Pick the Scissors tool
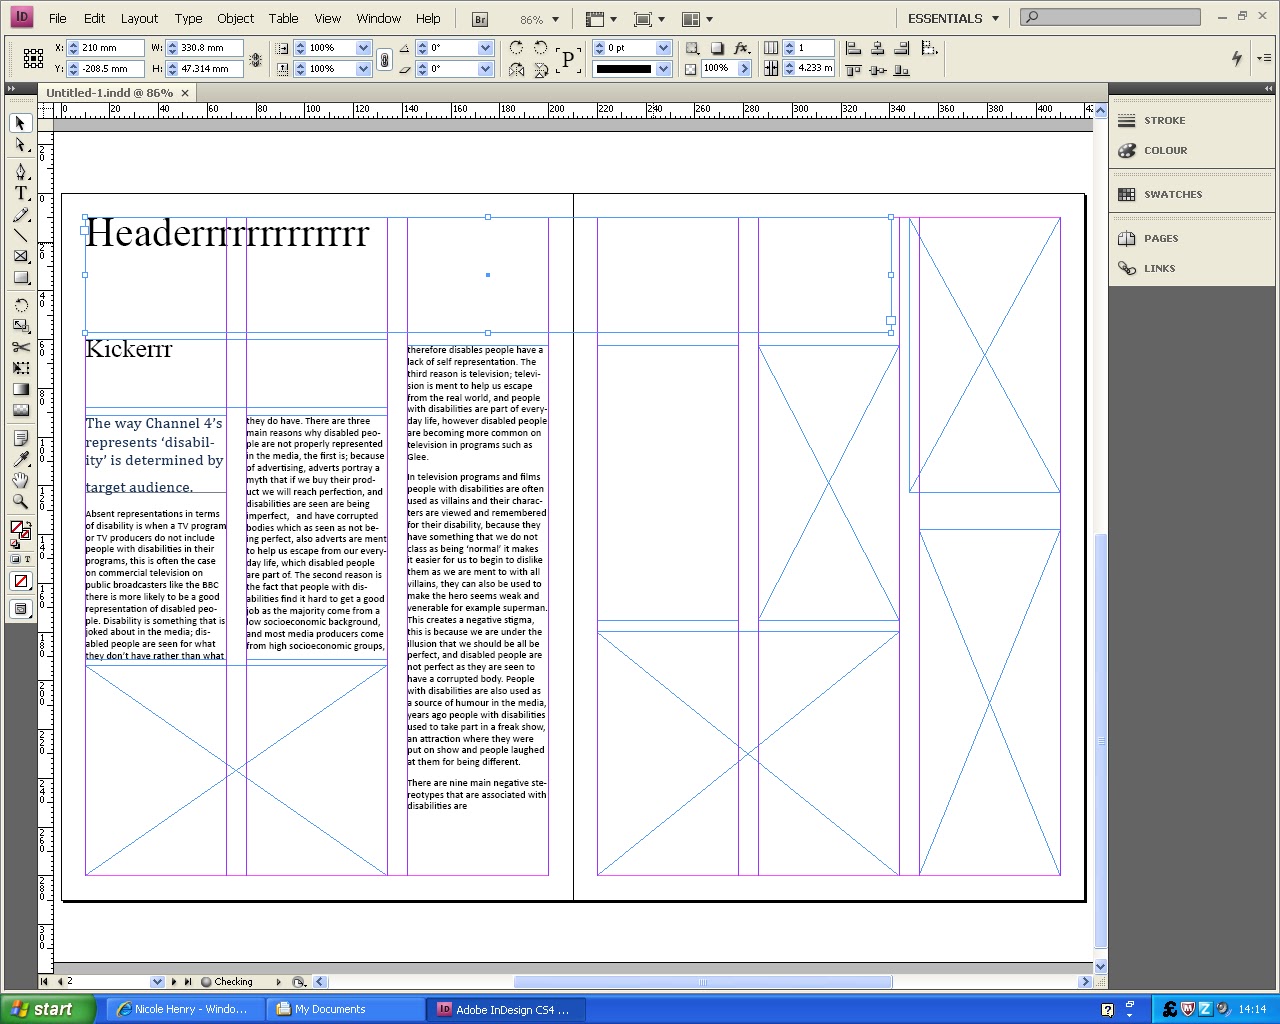1280x1024 pixels. click(20, 347)
